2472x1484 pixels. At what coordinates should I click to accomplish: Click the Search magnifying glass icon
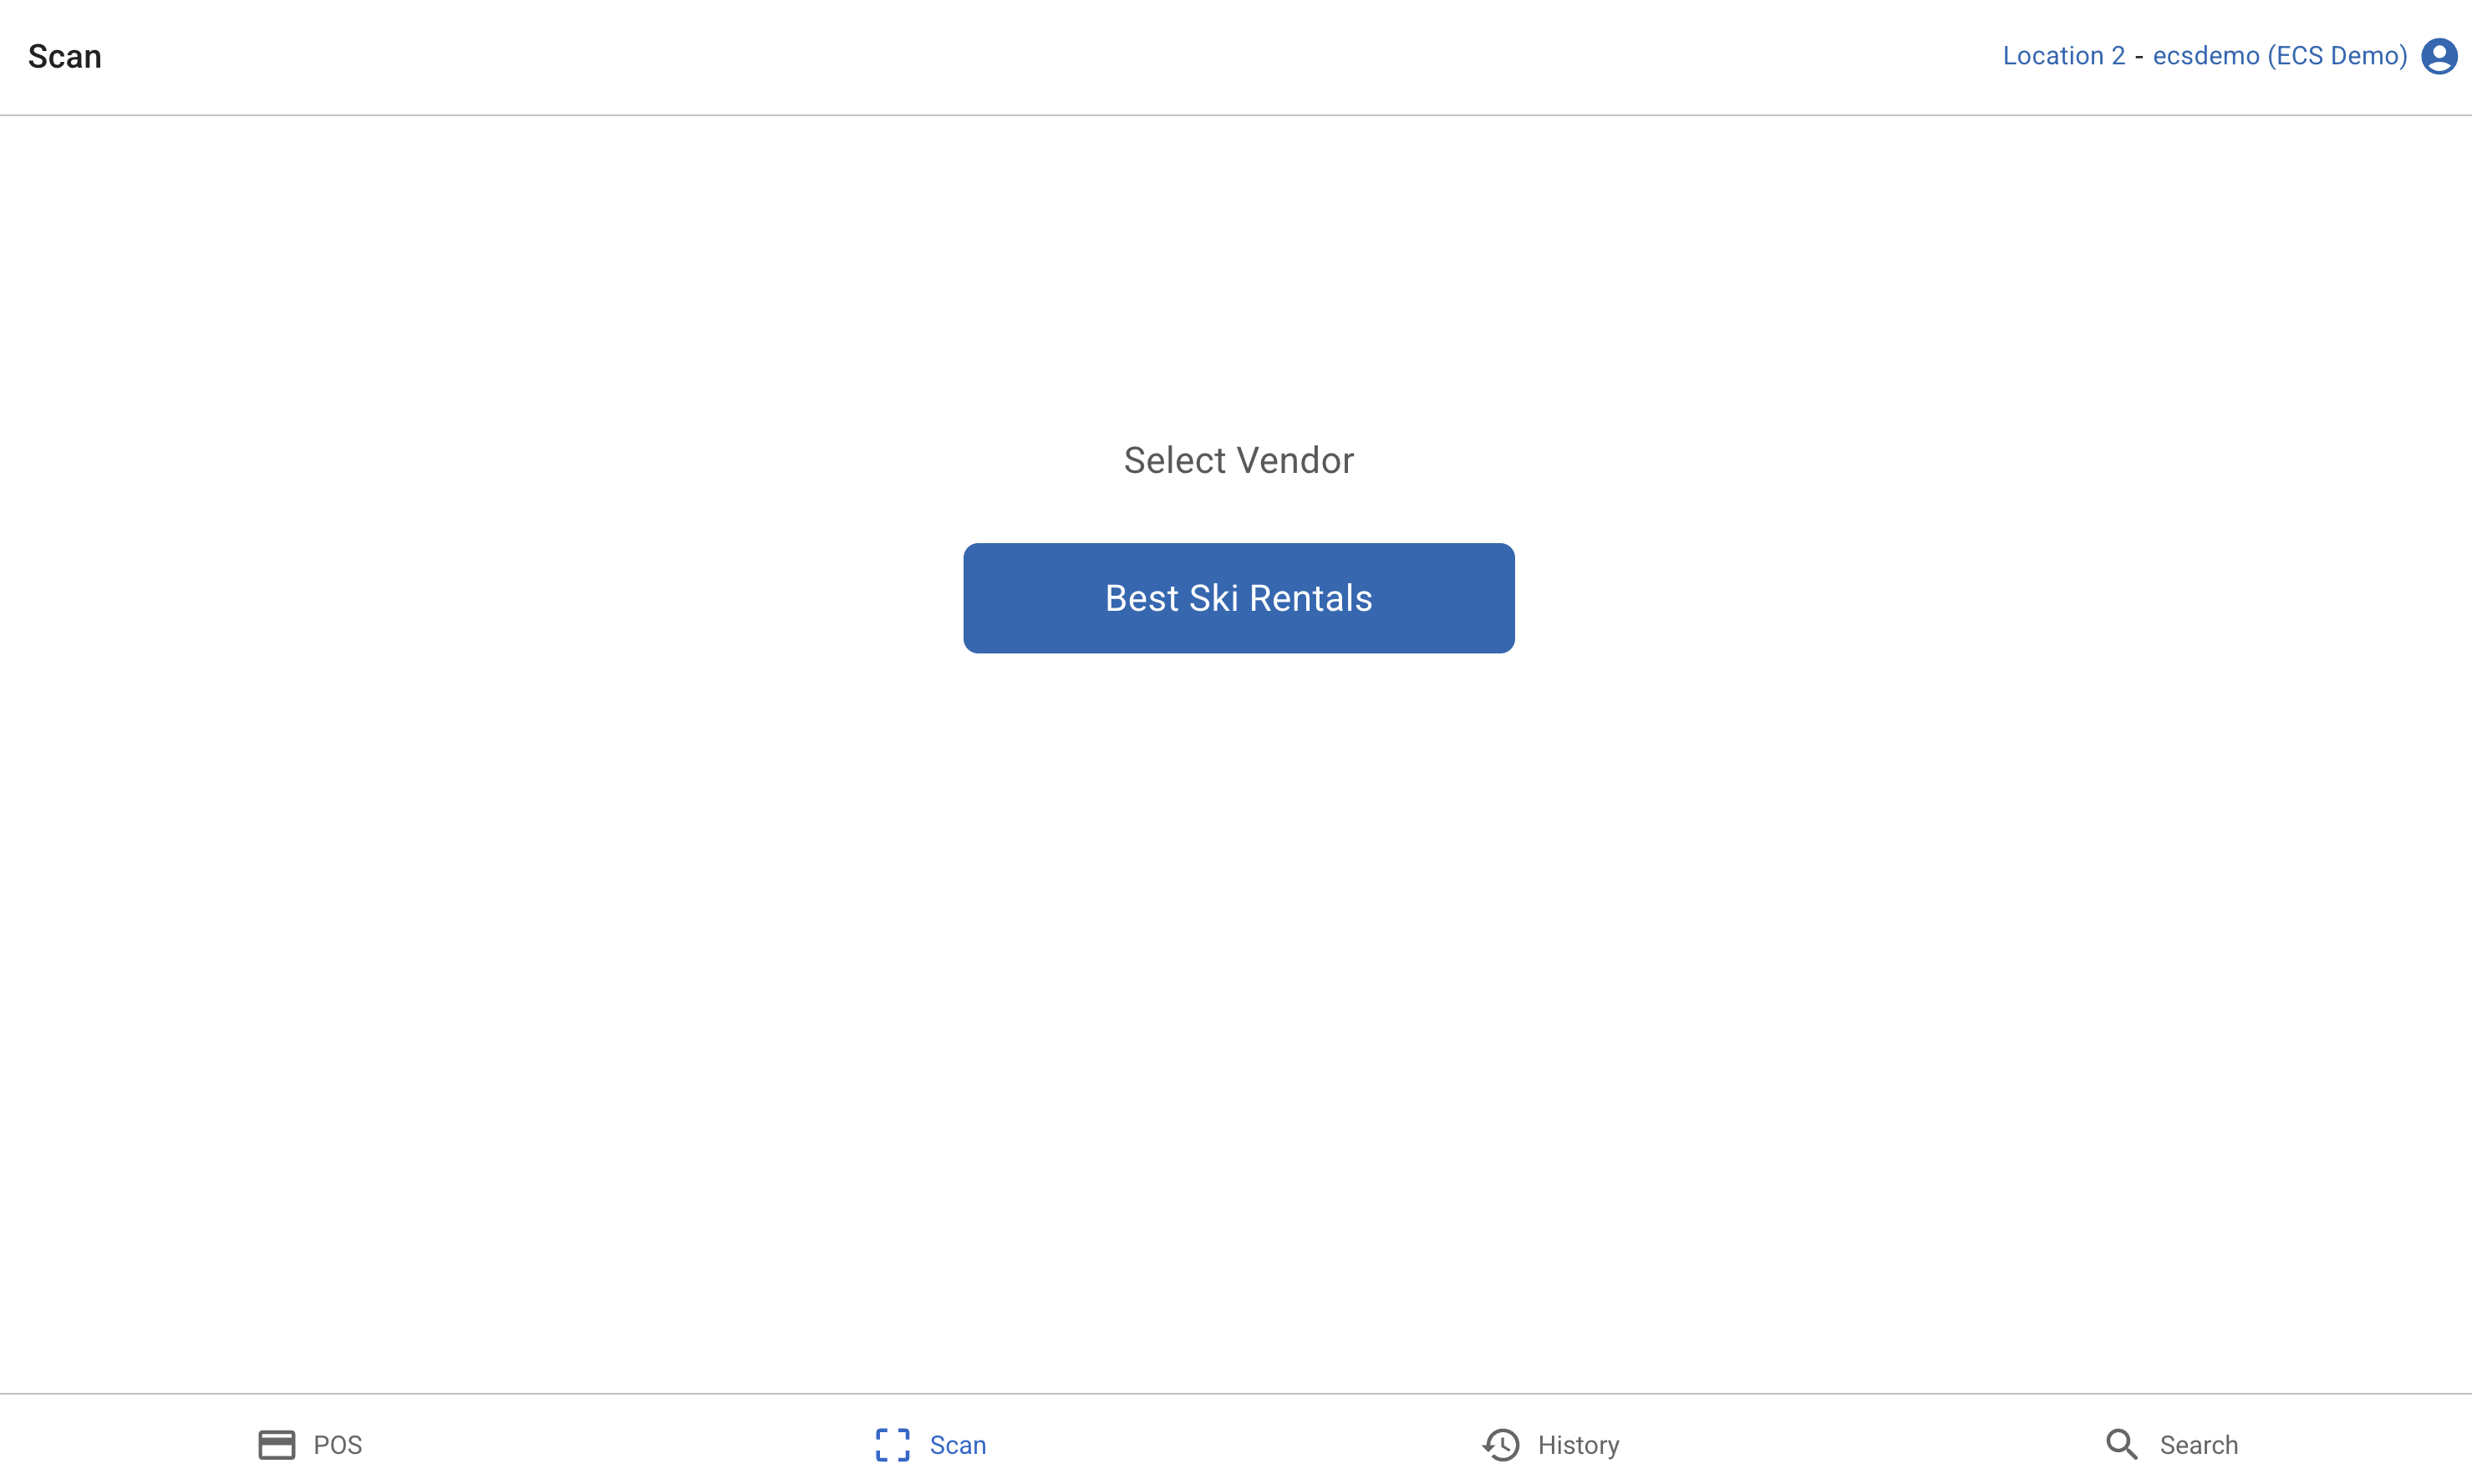pos(2121,1444)
